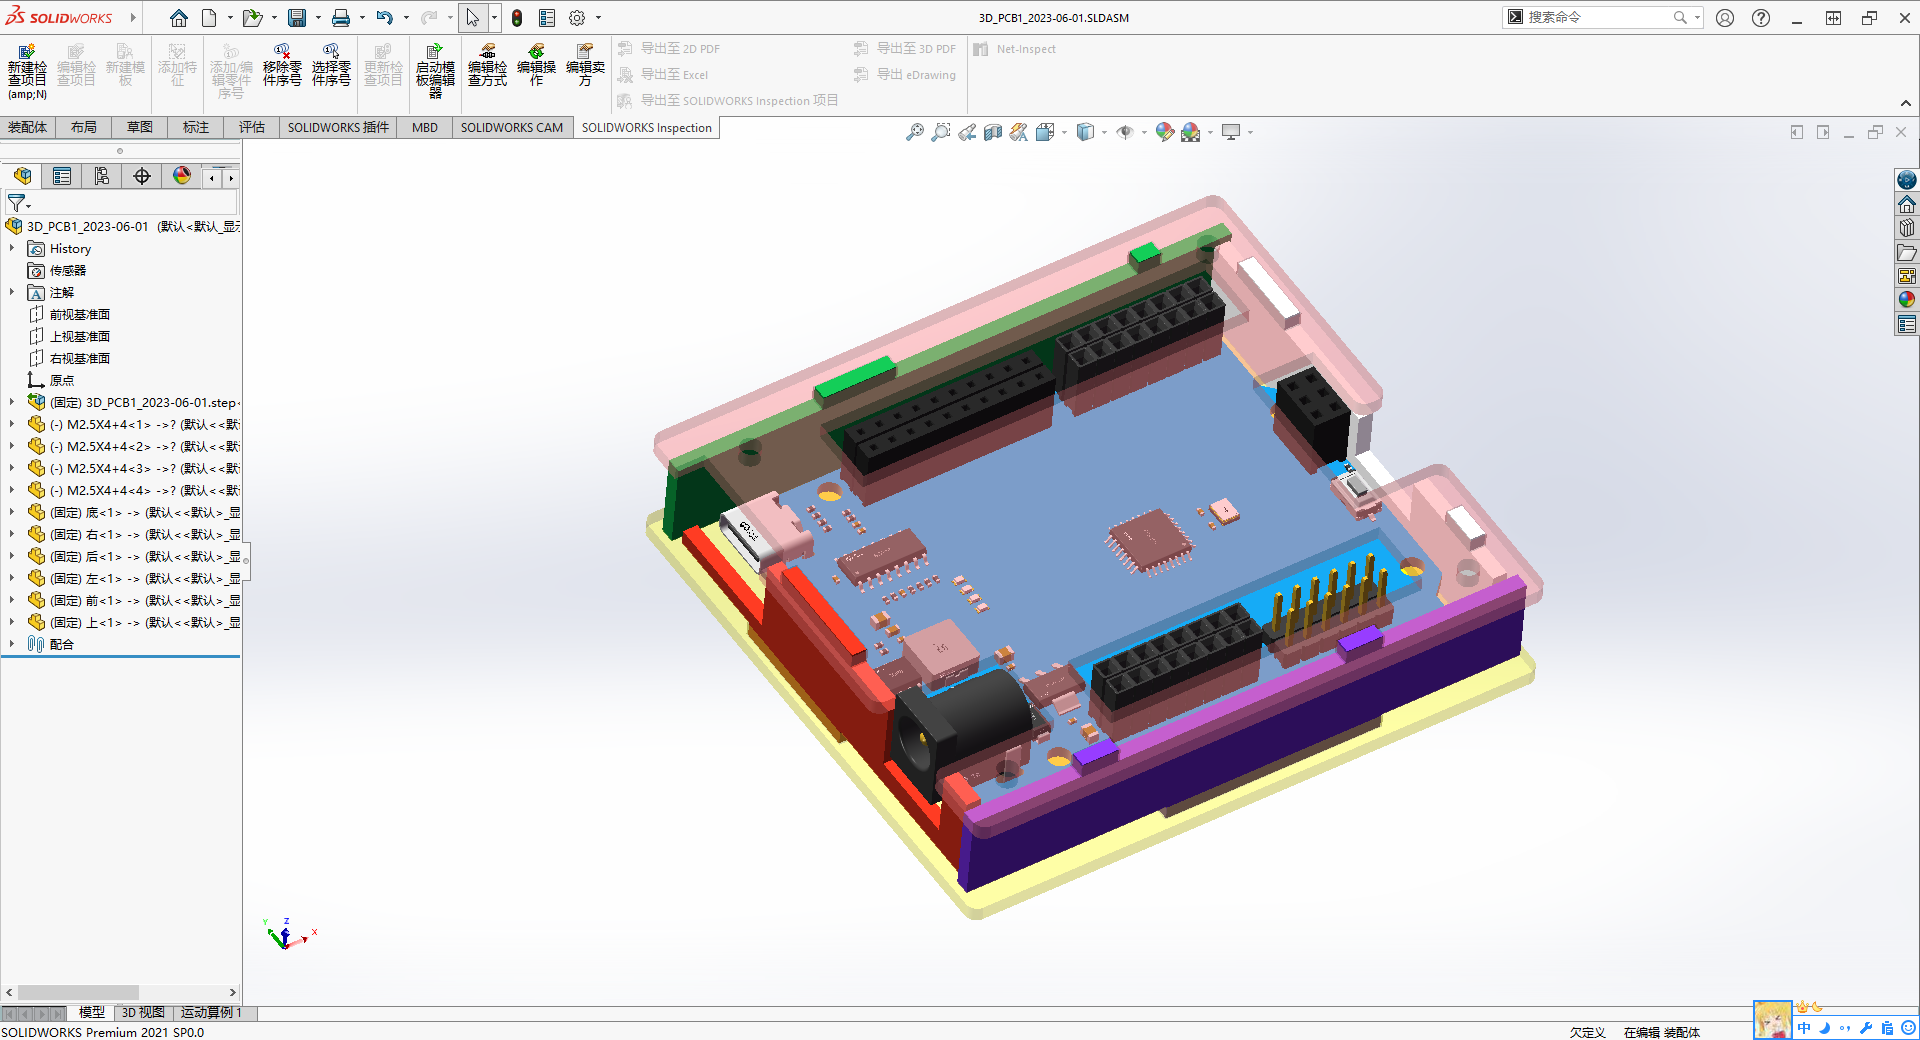Switch to 3D 视图 bottom tab
Screen dimensions: 1920x1040
pos(143,1012)
